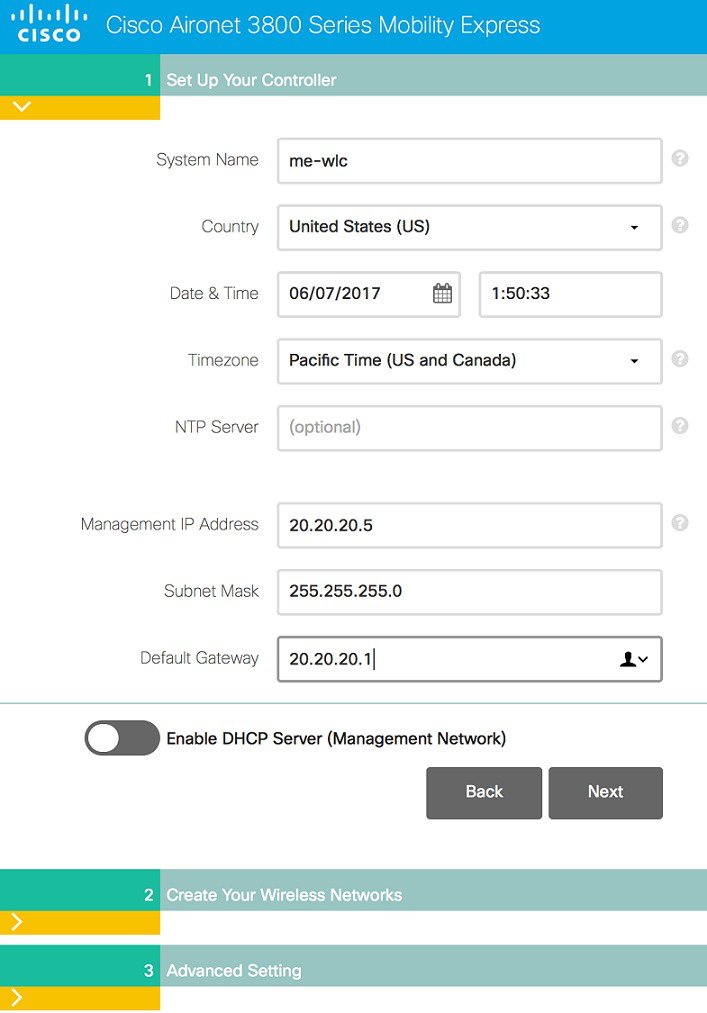Click the Next button
Screen dimensions: 707x1013
pyautogui.click(x=606, y=793)
